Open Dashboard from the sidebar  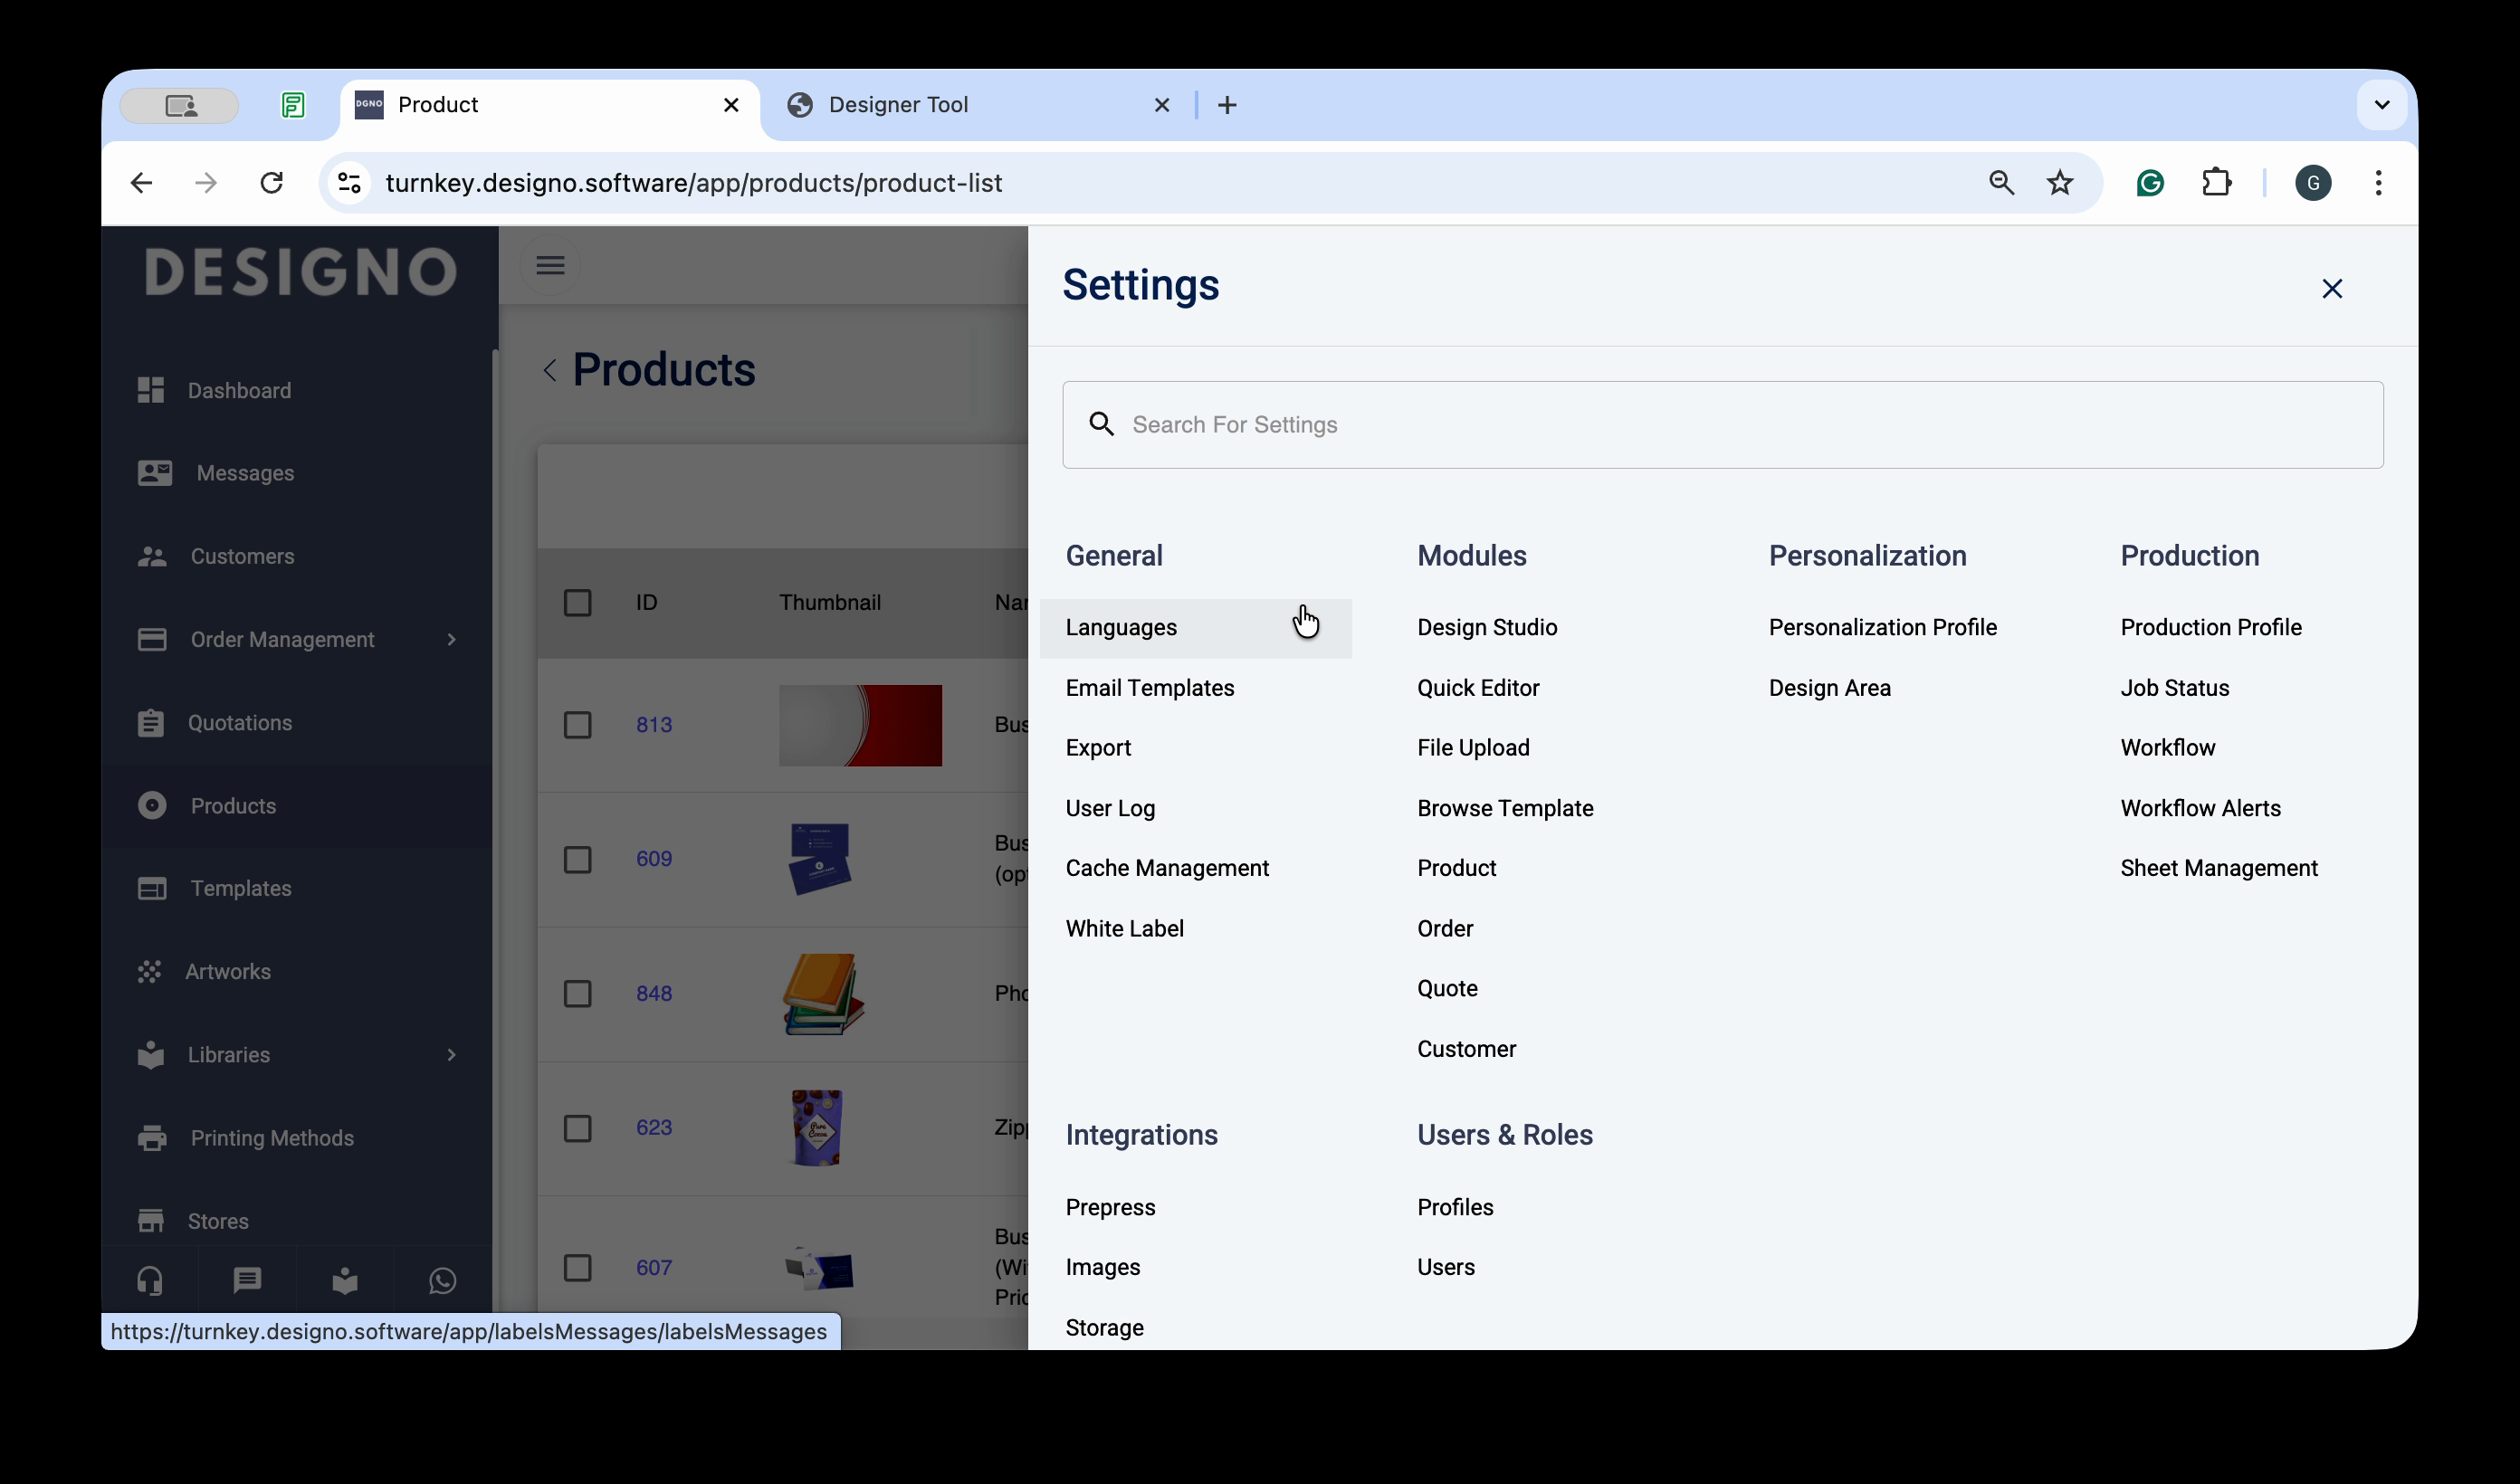pyautogui.click(x=239, y=390)
